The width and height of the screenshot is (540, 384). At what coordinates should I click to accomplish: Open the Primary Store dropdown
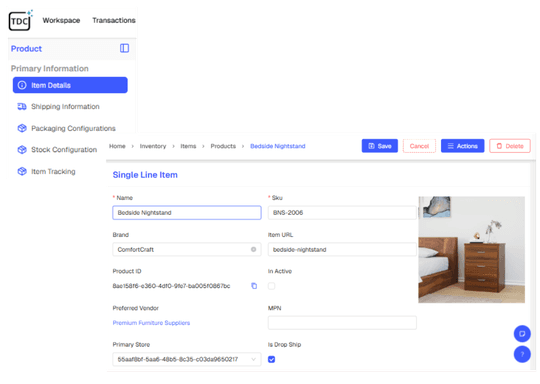[x=187, y=359]
